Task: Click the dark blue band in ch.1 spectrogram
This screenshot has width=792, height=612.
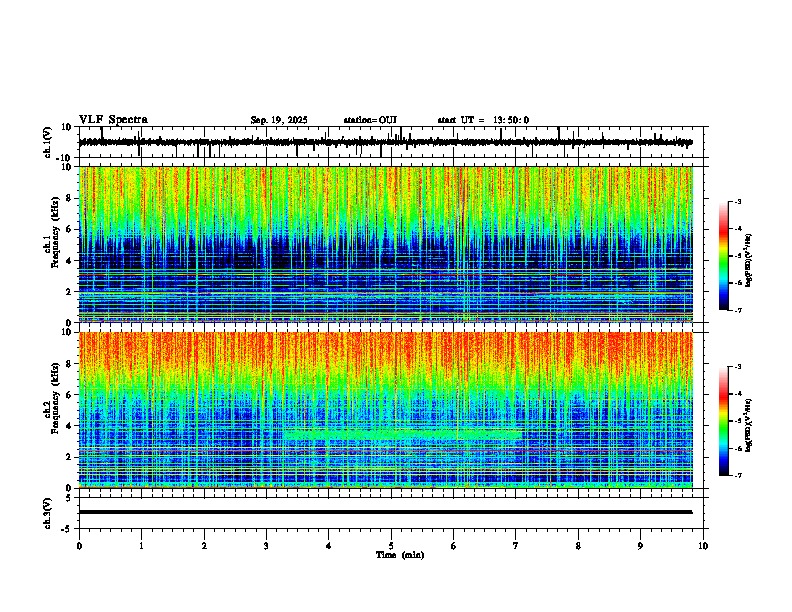Action: (x=385, y=255)
